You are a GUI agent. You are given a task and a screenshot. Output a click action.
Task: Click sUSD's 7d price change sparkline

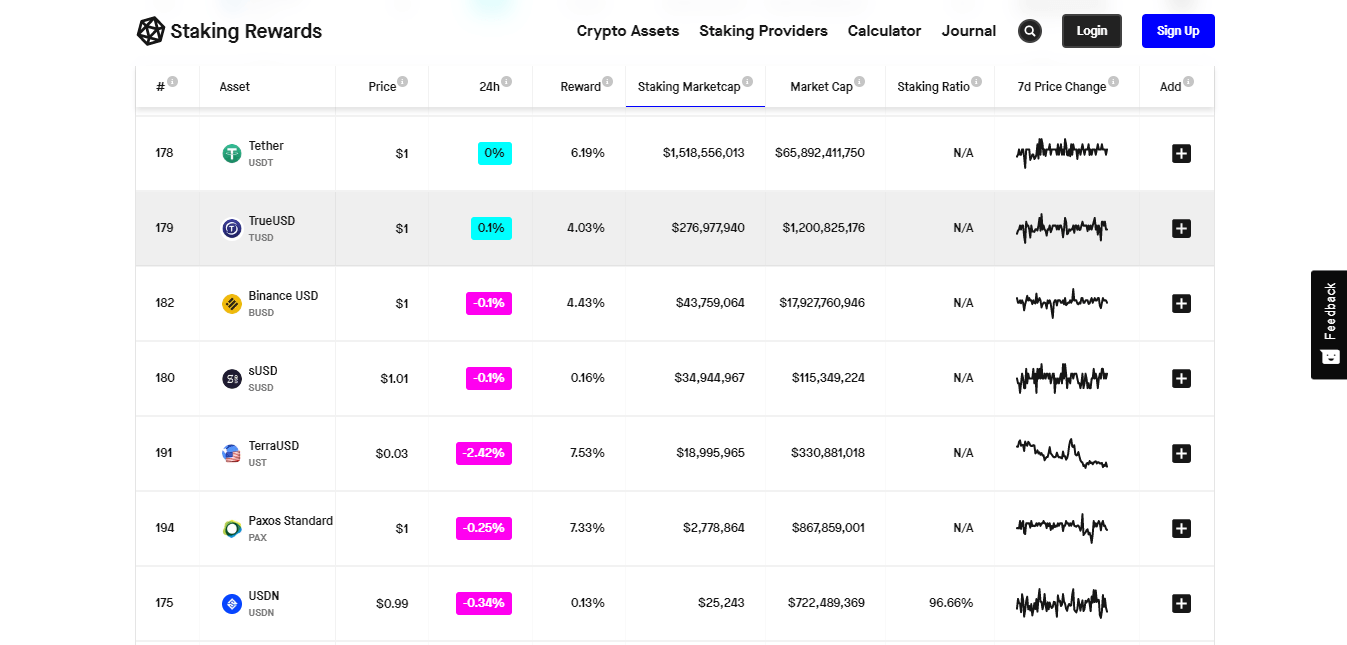pos(1062,378)
